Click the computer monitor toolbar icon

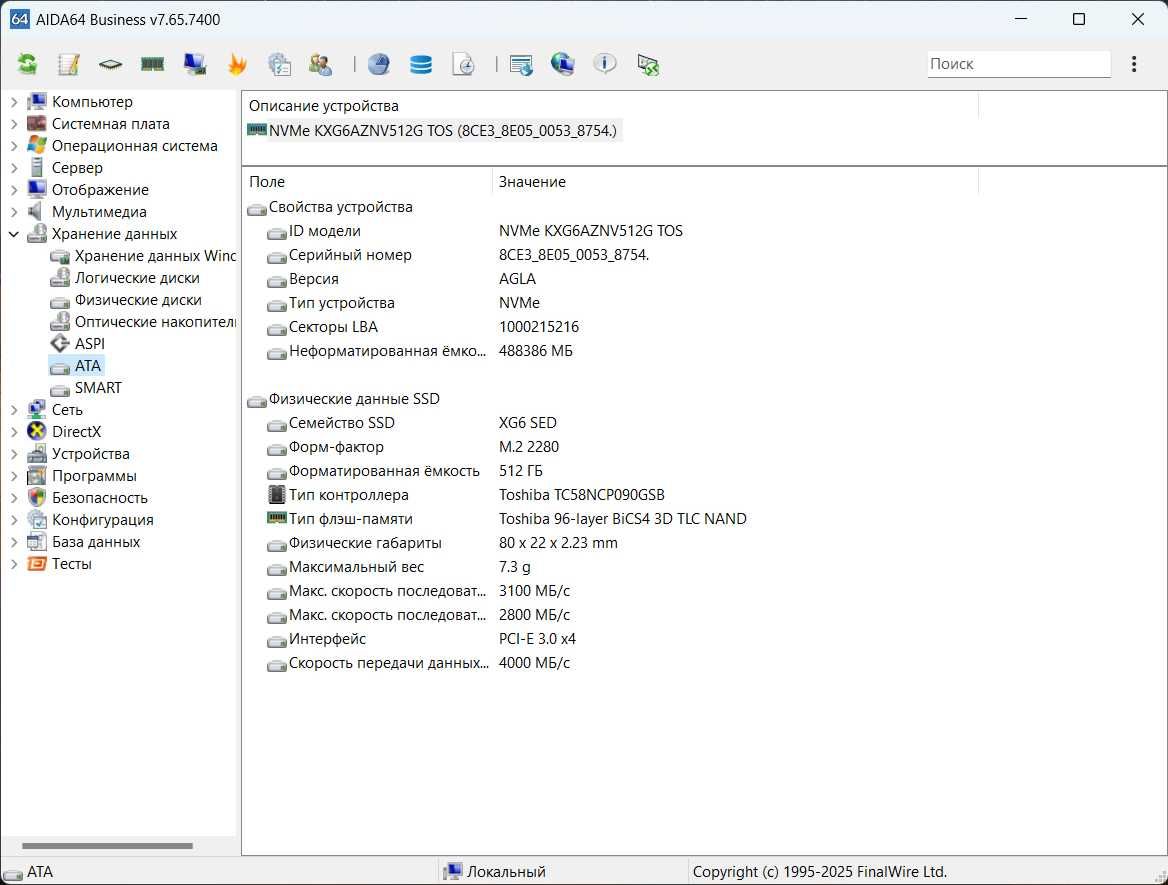click(194, 65)
